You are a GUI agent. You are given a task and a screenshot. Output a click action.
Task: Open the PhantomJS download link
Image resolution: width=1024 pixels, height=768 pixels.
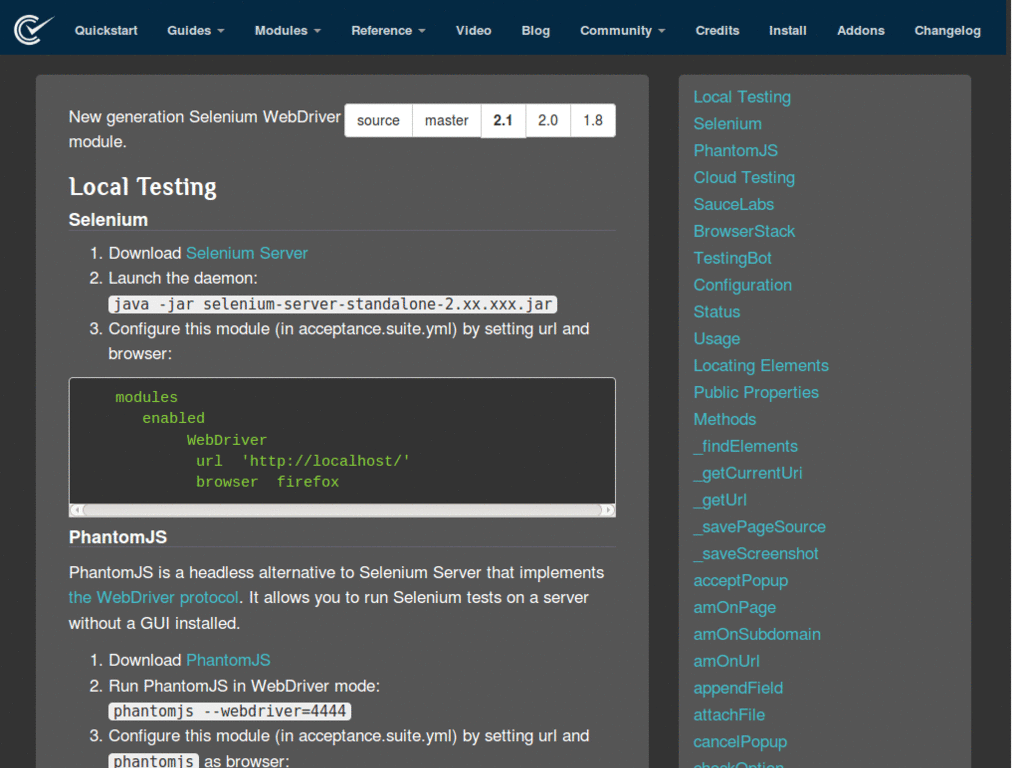click(x=228, y=660)
